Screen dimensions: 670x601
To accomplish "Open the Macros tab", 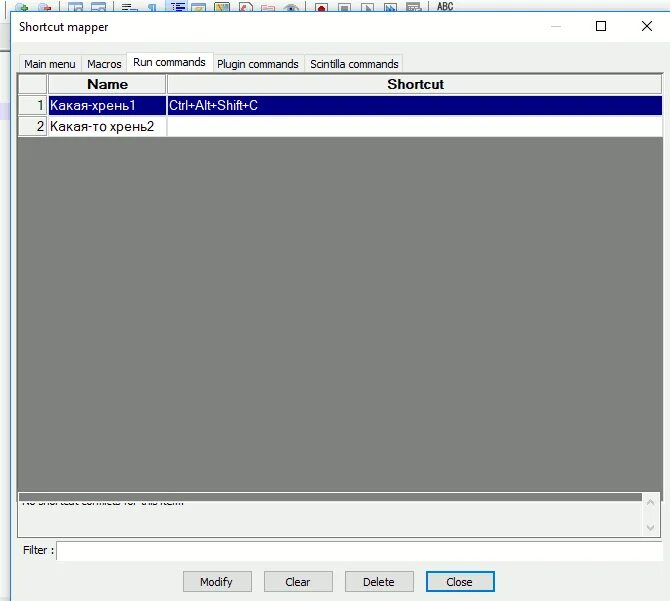I will 104,64.
